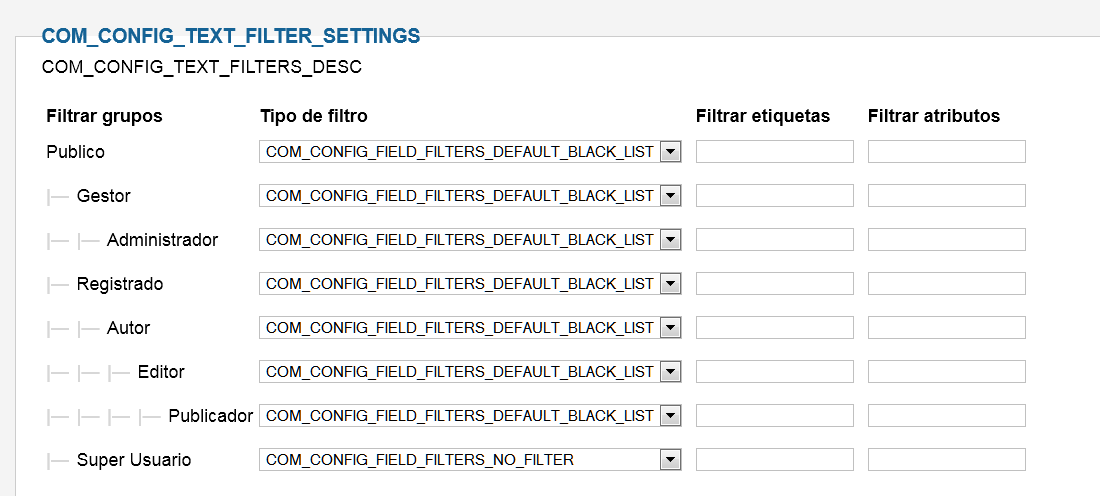Viewport: 1100px width, 496px height.
Task: Click the Filtrar etiquetas field for Registrado
Action: (774, 284)
